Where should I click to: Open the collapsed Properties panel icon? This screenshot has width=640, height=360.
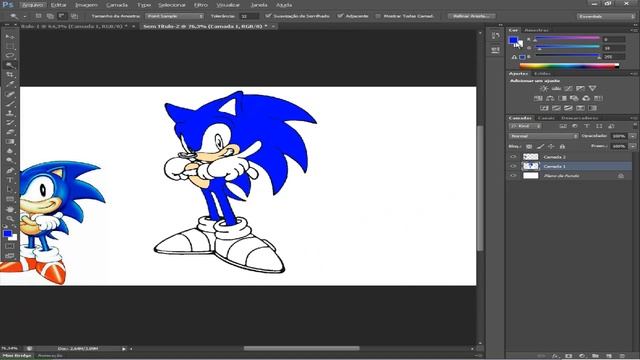pos(496,50)
